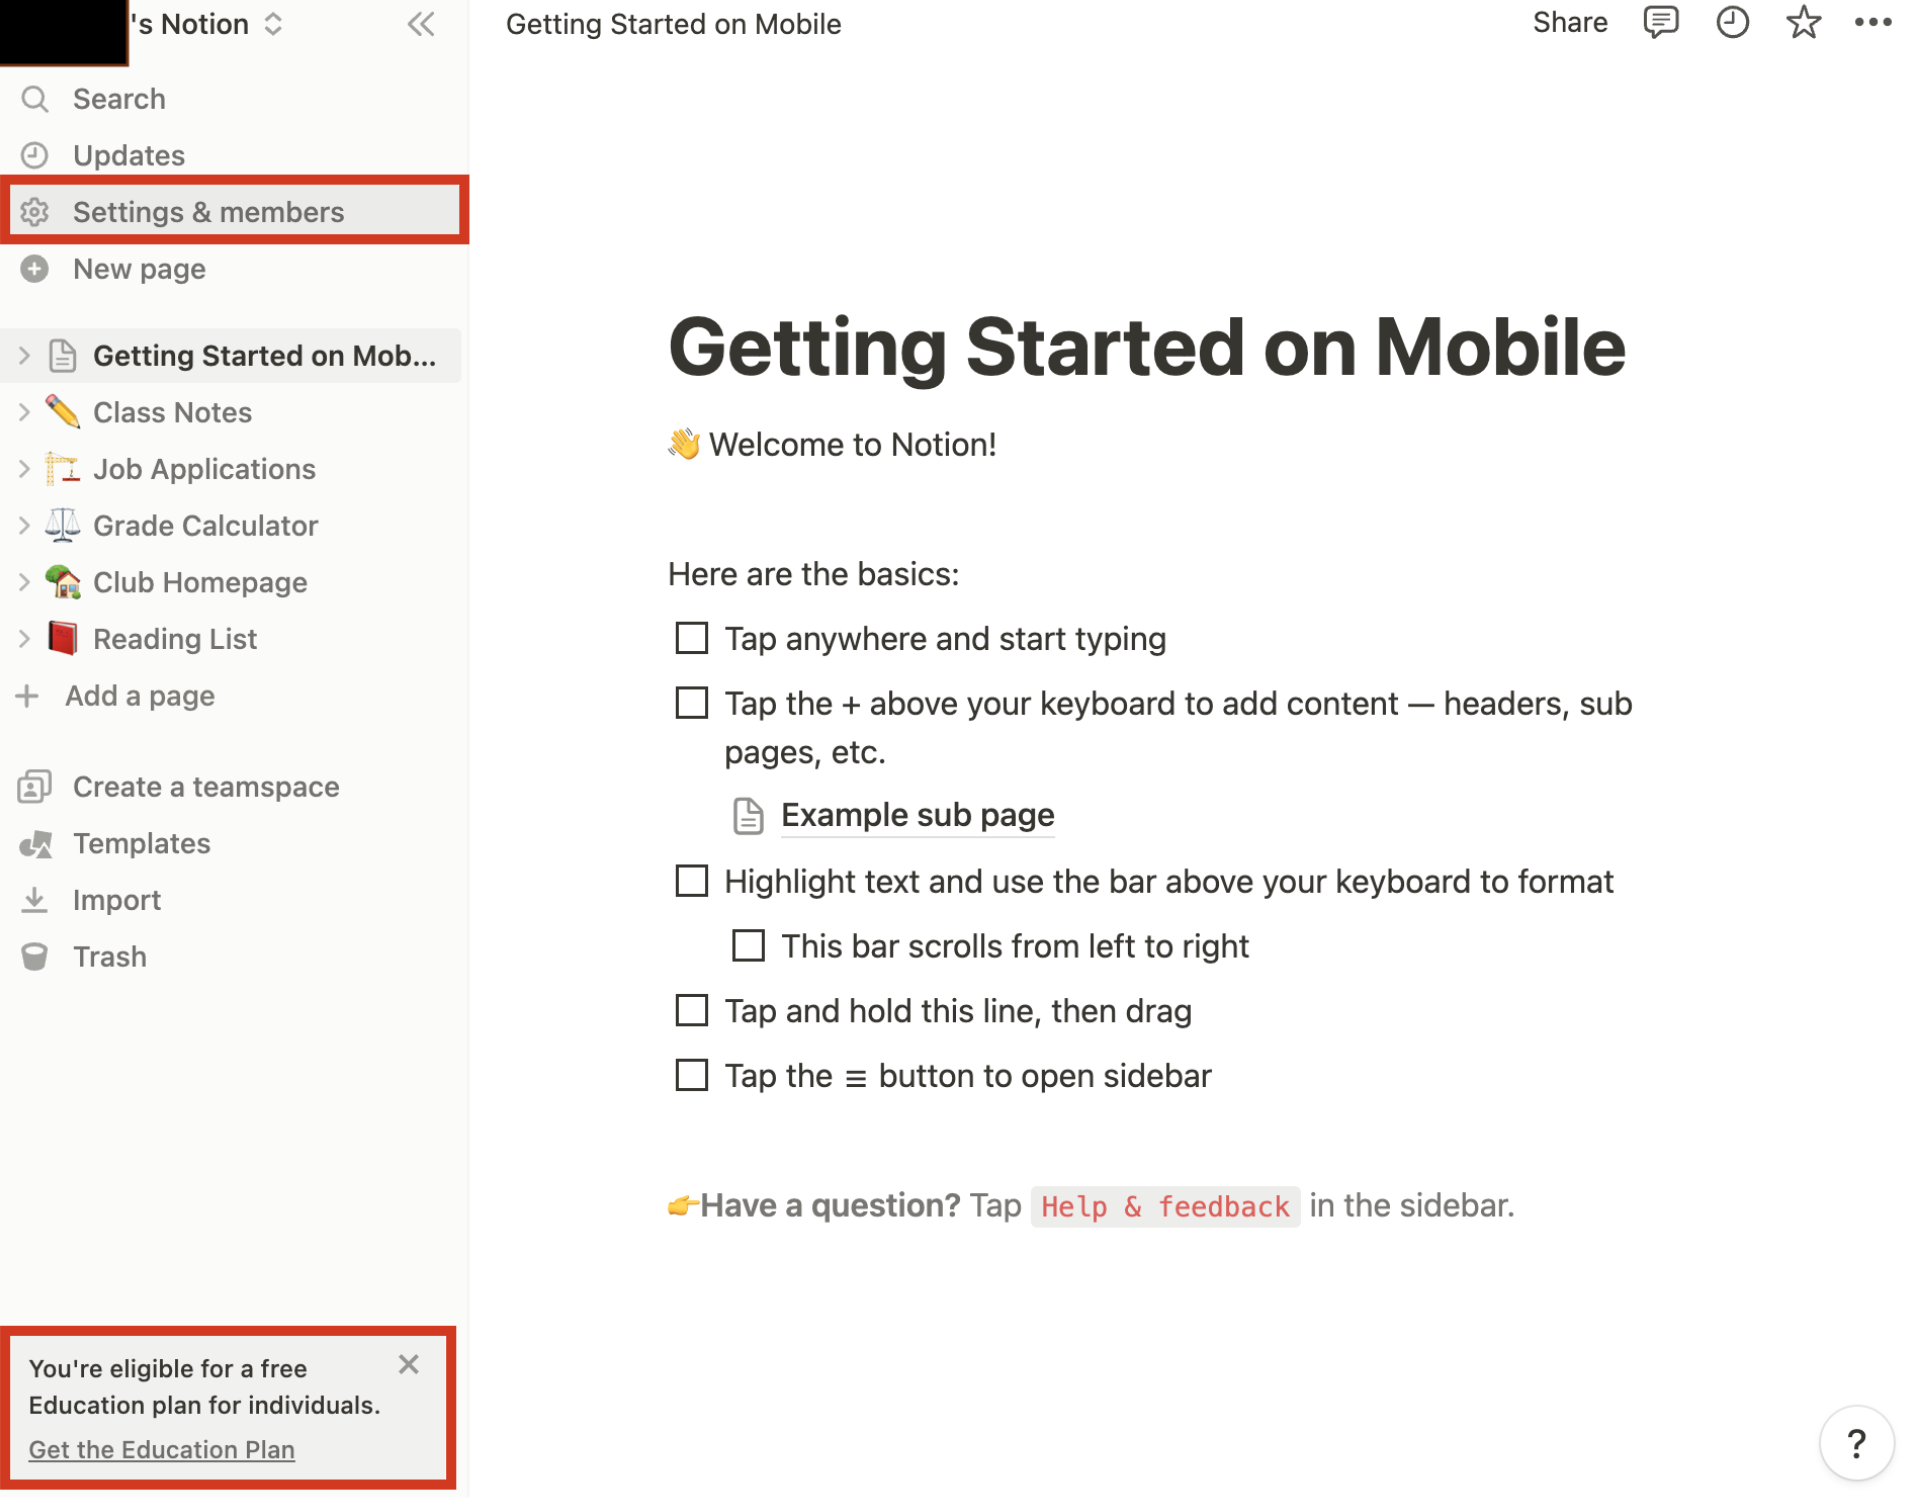Click the Get the Education Plan link

161,1450
